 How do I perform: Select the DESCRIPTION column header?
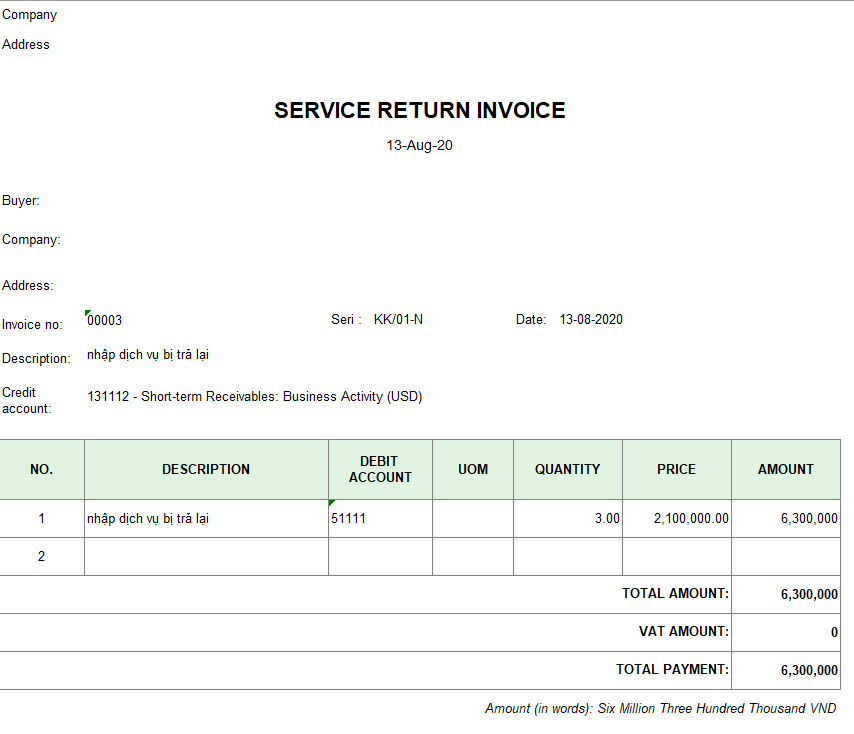(206, 469)
